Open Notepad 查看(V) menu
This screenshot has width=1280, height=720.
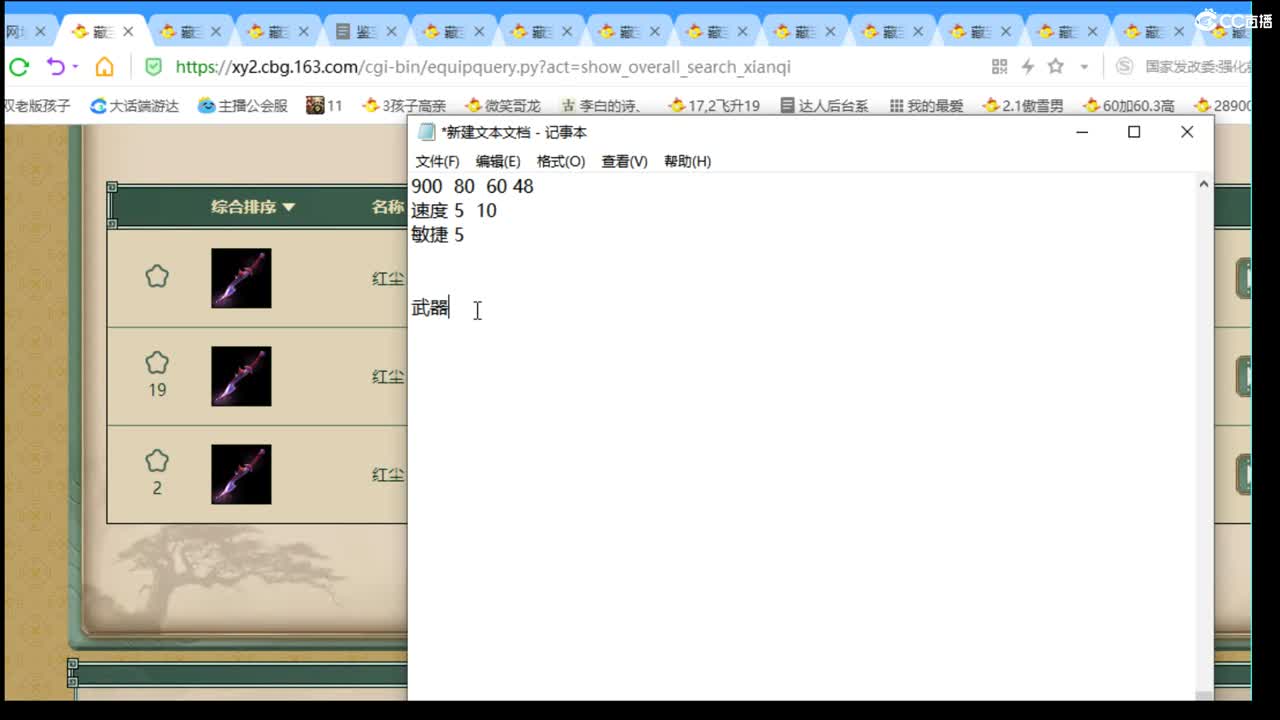(x=624, y=161)
